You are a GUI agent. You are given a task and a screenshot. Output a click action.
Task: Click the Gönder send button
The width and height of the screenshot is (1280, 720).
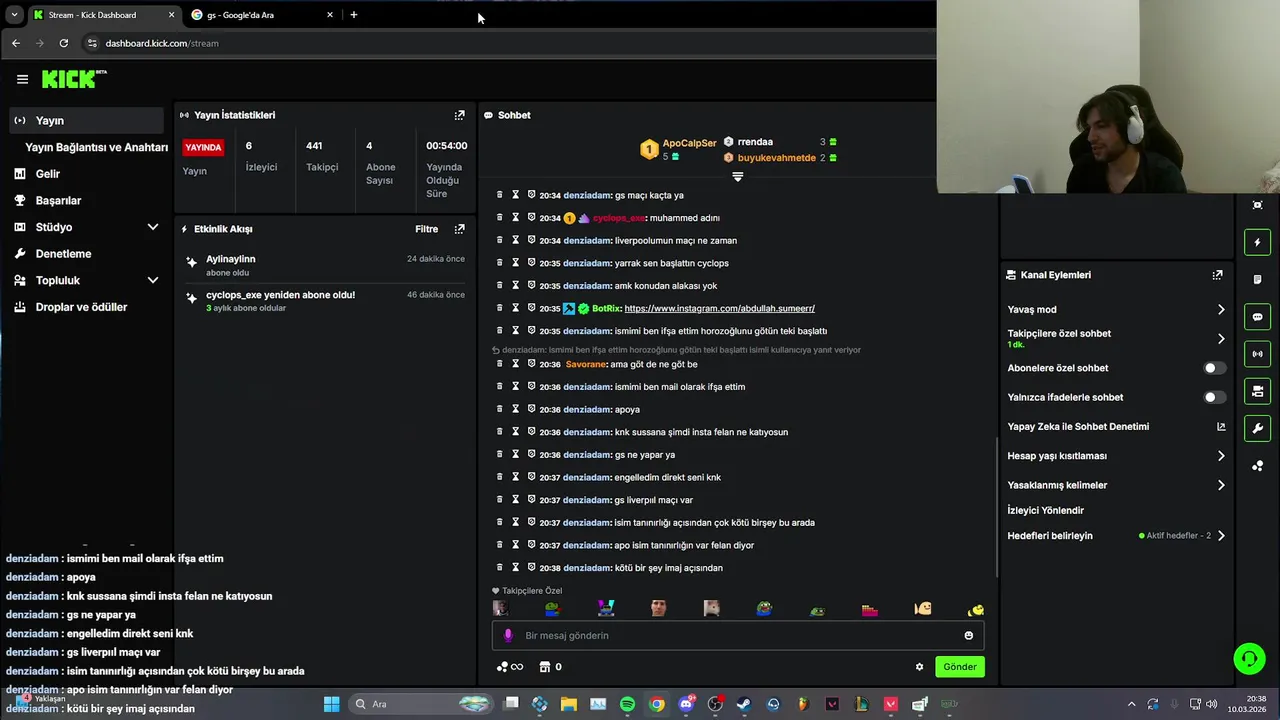point(959,667)
